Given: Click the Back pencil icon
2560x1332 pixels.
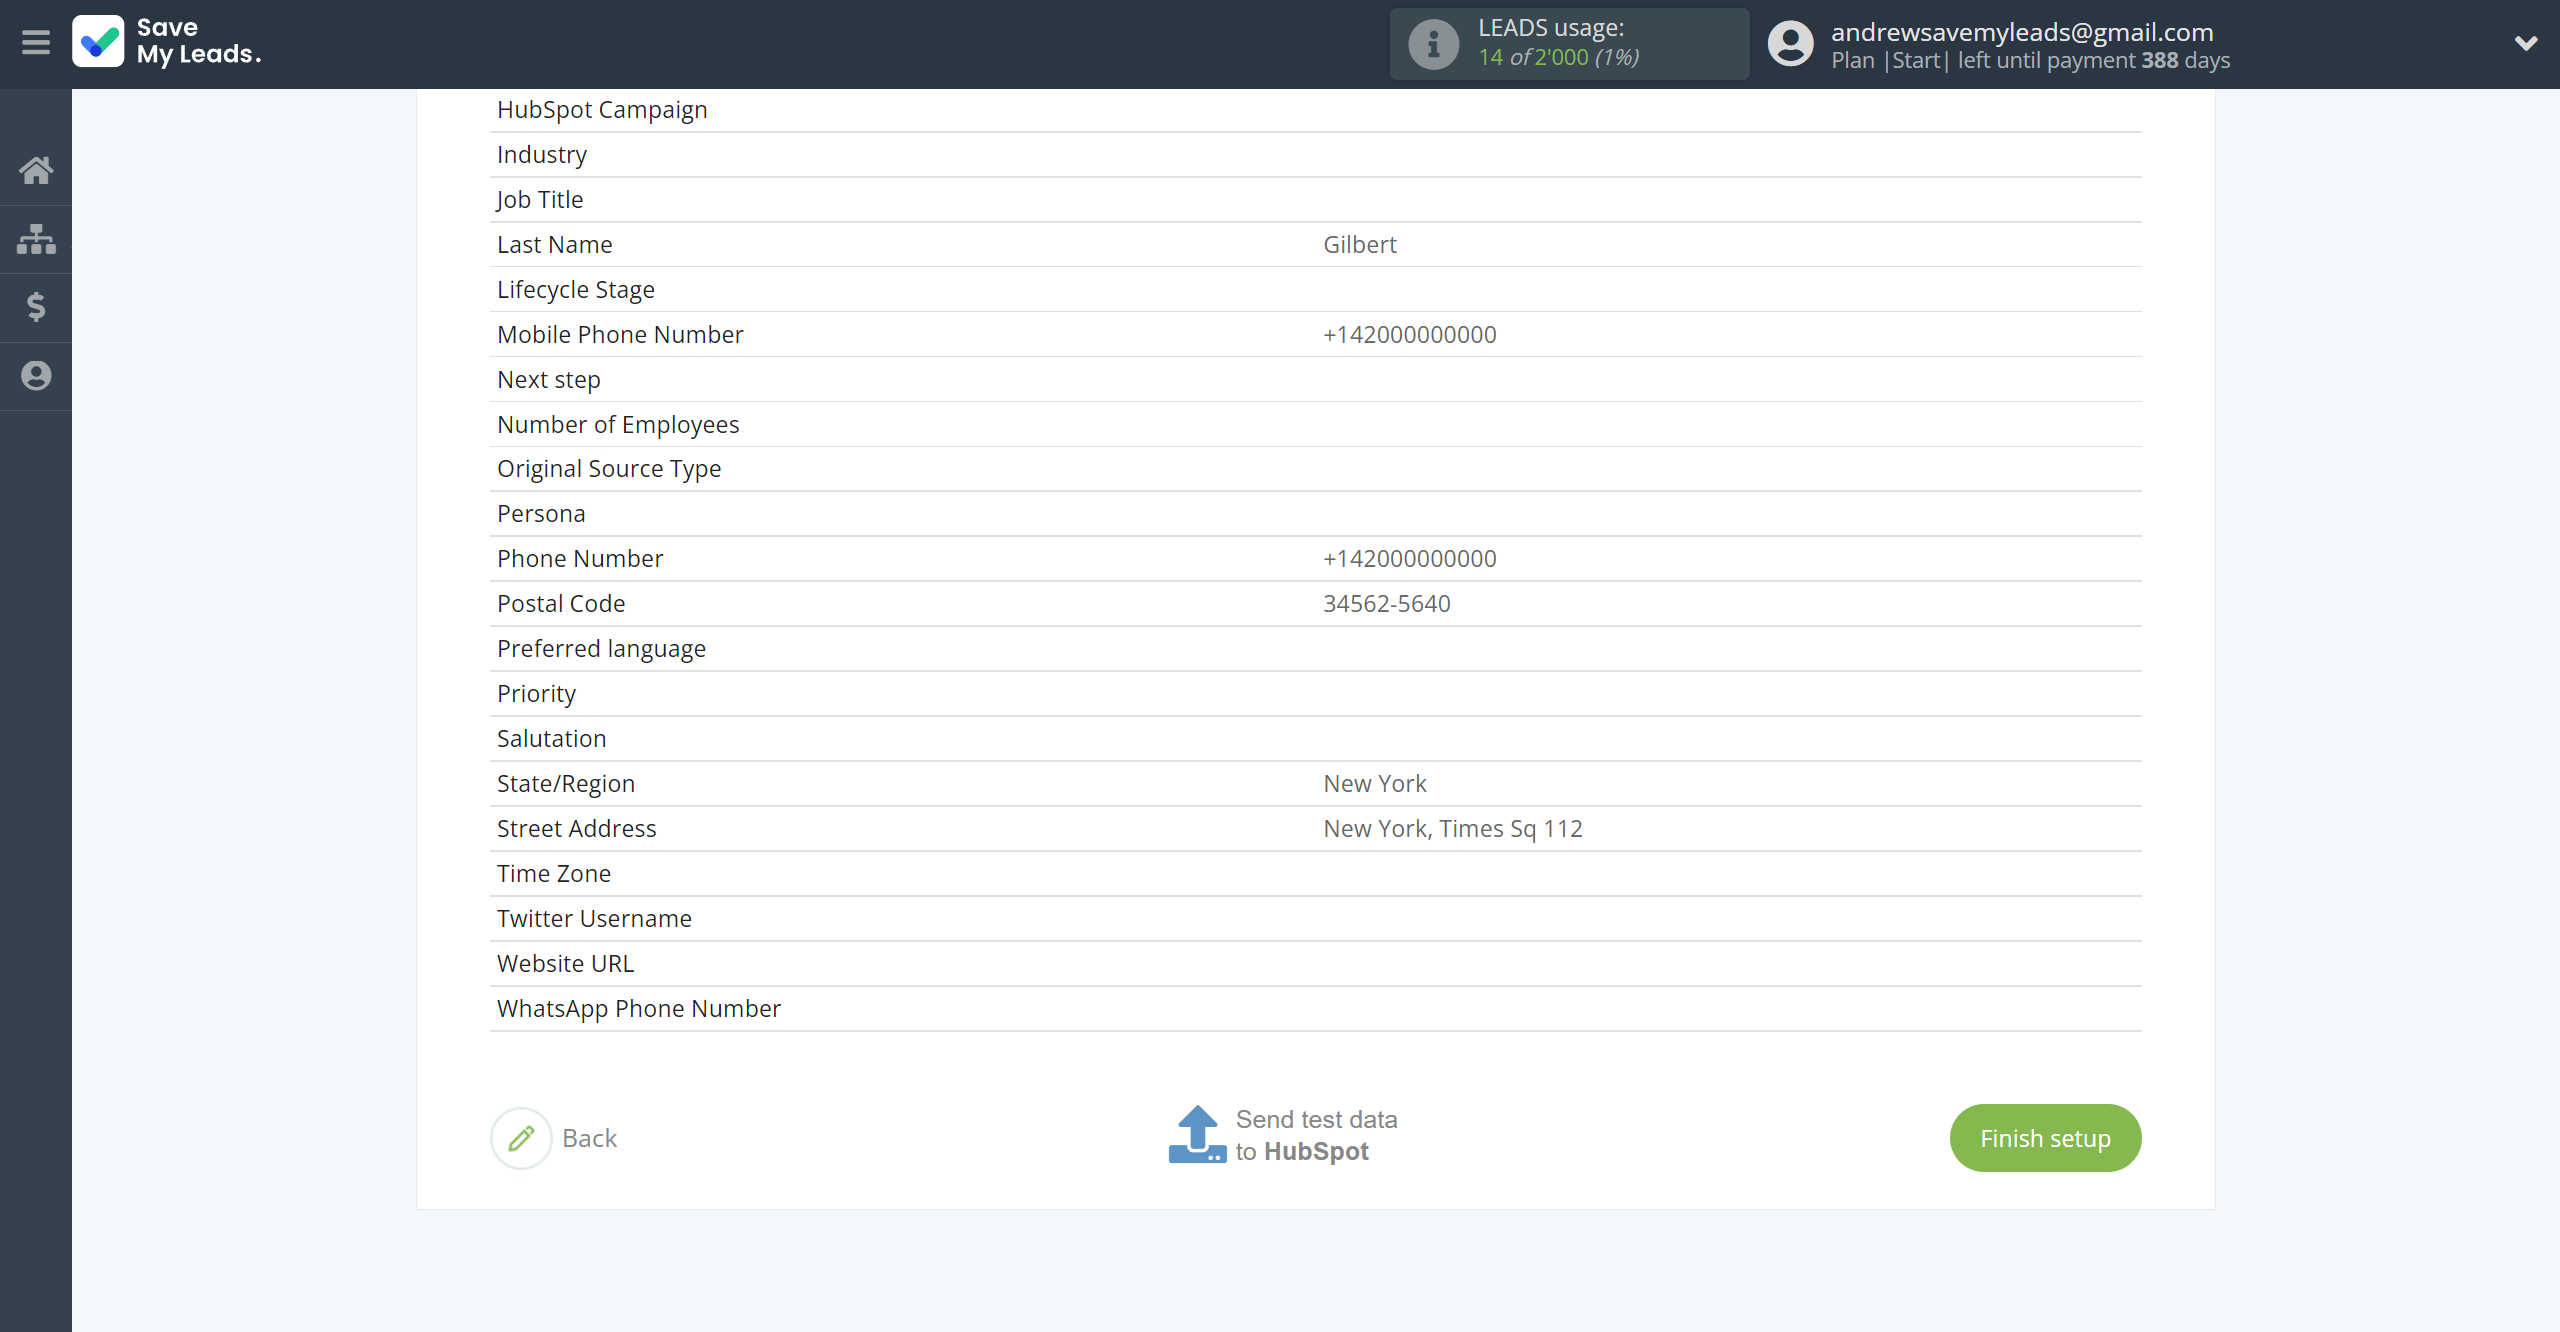Looking at the screenshot, I should [521, 1138].
